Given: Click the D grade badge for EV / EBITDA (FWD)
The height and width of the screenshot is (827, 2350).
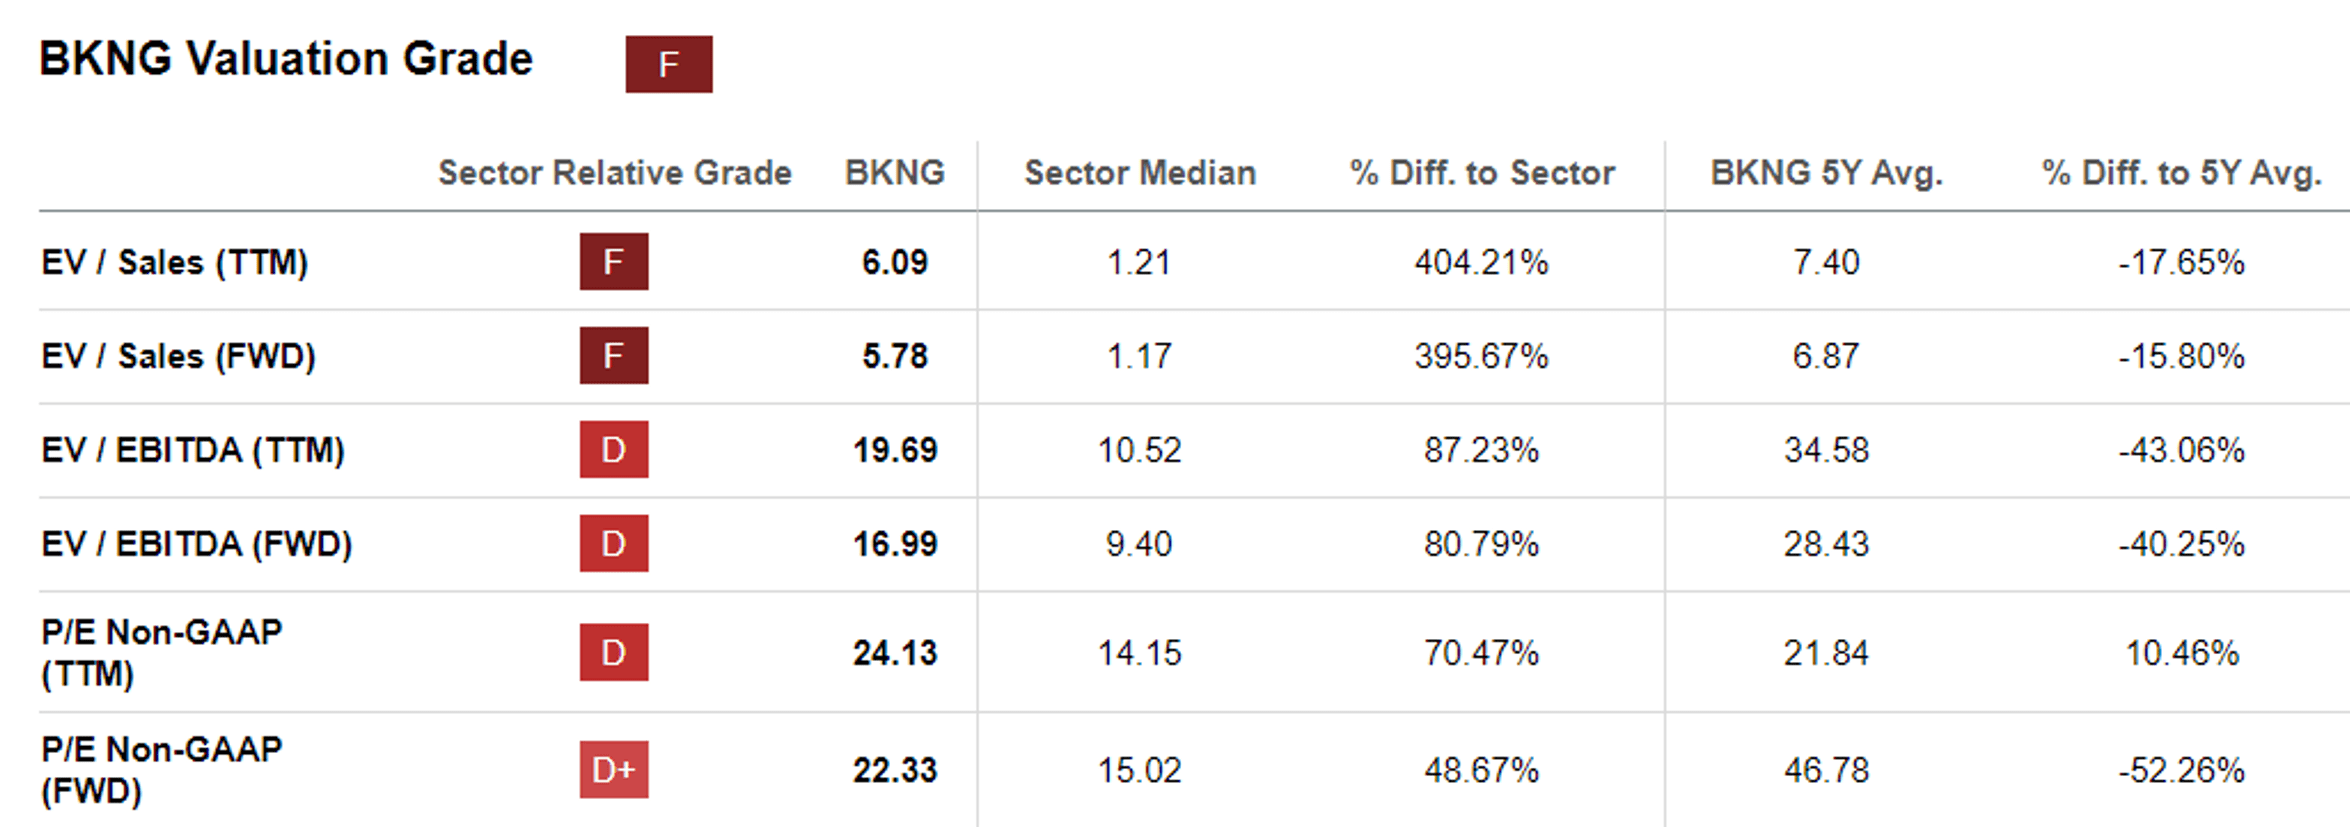Looking at the screenshot, I should (x=613, y=544).
